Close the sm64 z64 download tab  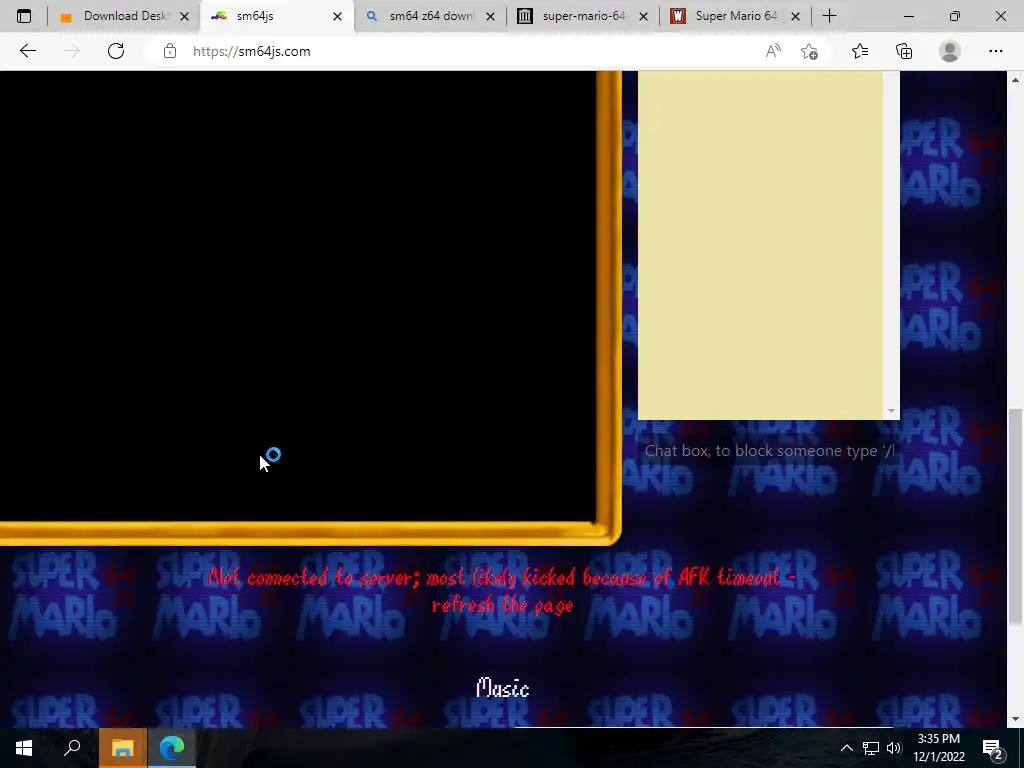point(490,16)
